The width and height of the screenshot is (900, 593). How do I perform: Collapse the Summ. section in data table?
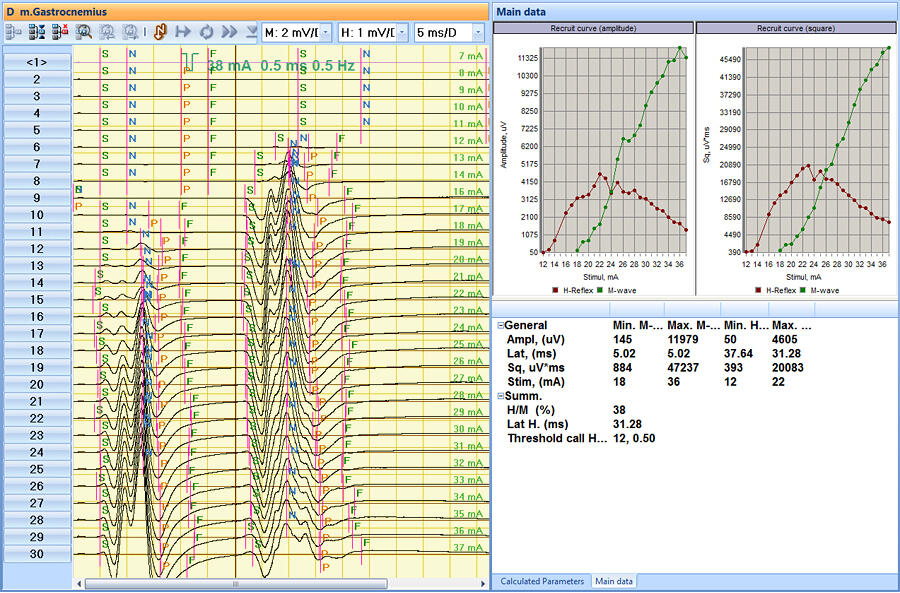[x=500, y=397]
